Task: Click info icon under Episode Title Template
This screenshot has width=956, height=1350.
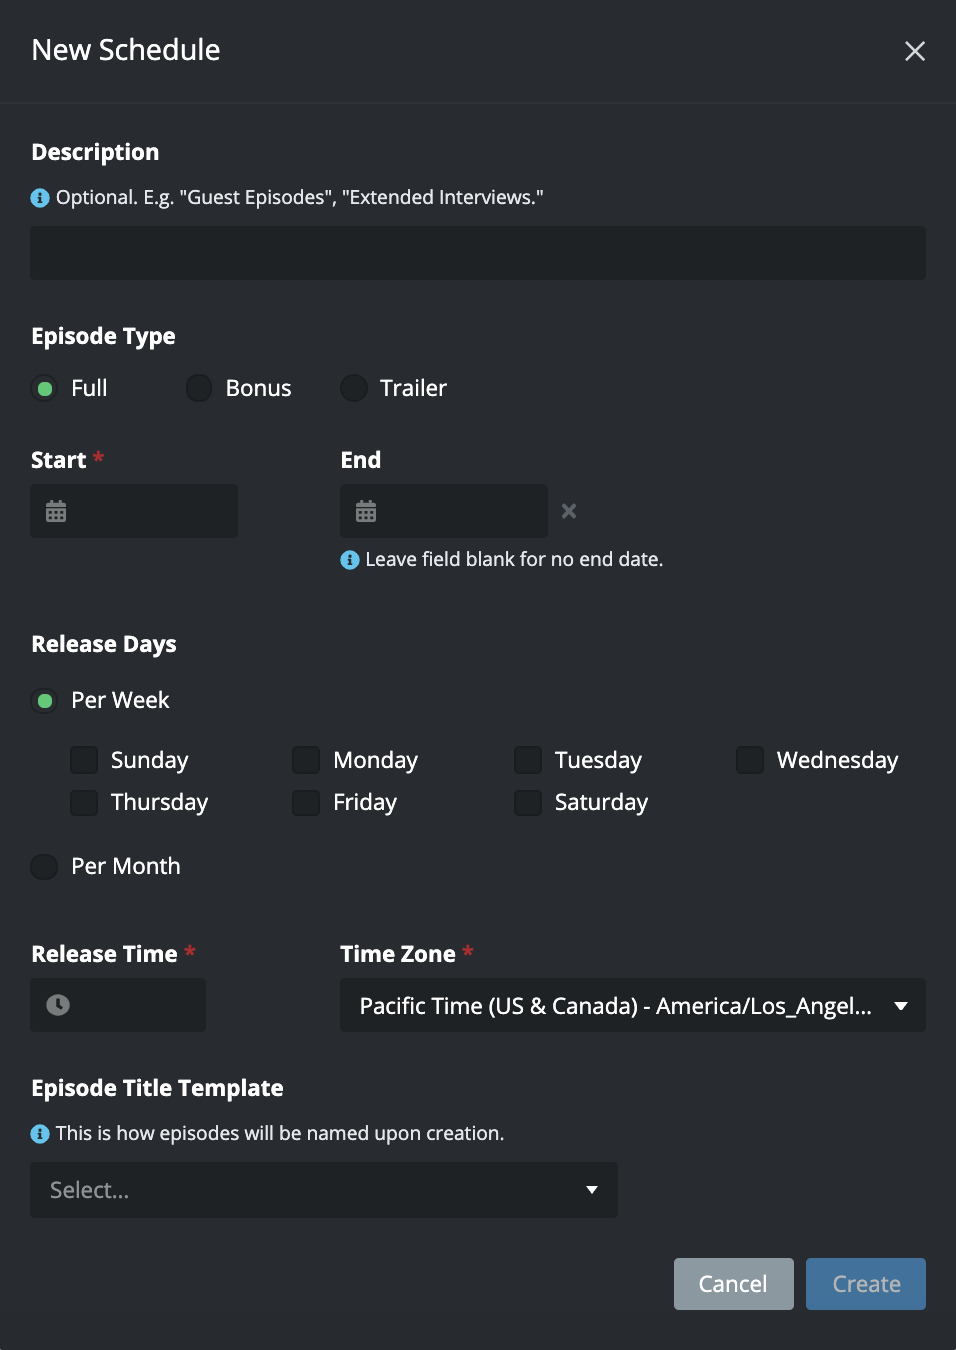Action: click(x=40, y=1134)
